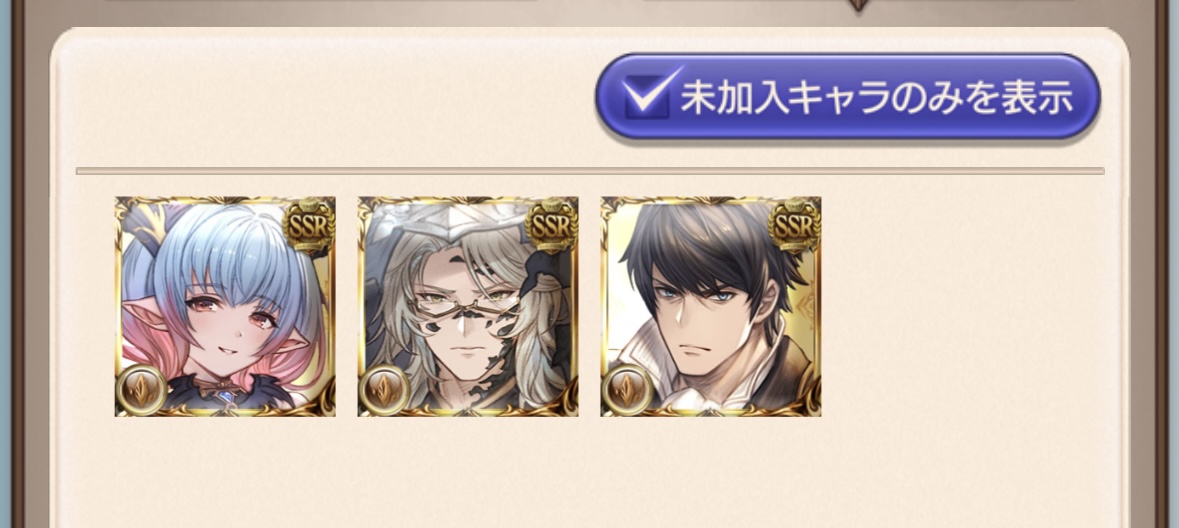Click SSR badge on blue-haired girl portrait
The image size is (1179, 528).
309,225
